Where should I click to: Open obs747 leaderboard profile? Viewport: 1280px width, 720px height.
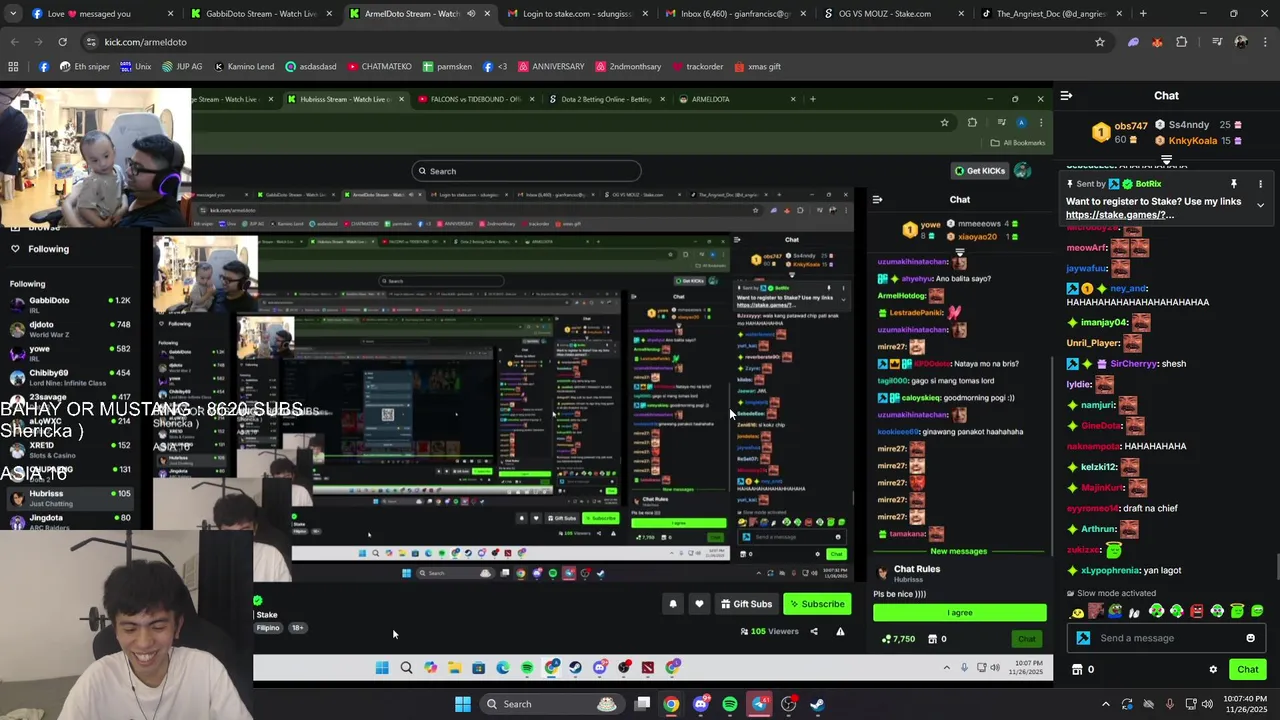click(x=1131, y=126)
